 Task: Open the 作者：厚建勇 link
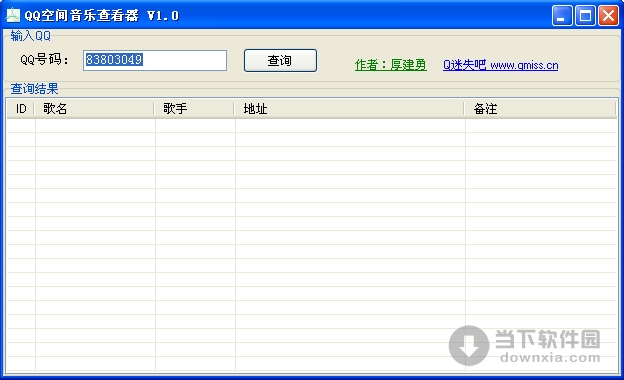pos(390,65)
